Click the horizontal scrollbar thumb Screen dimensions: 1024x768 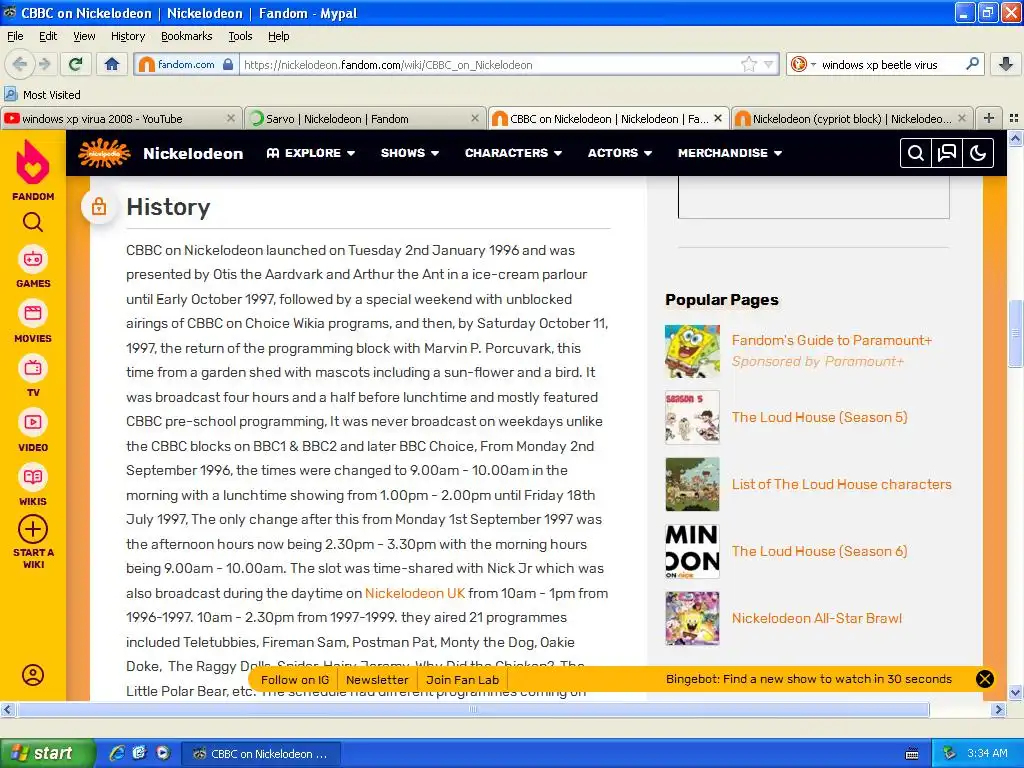click(473, 709)
